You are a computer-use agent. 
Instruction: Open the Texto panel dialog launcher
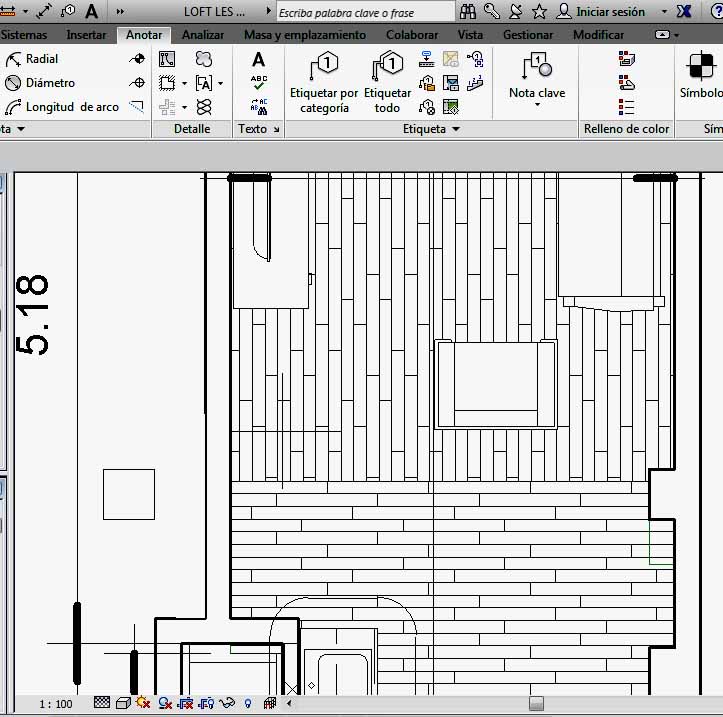coord(276,130)
